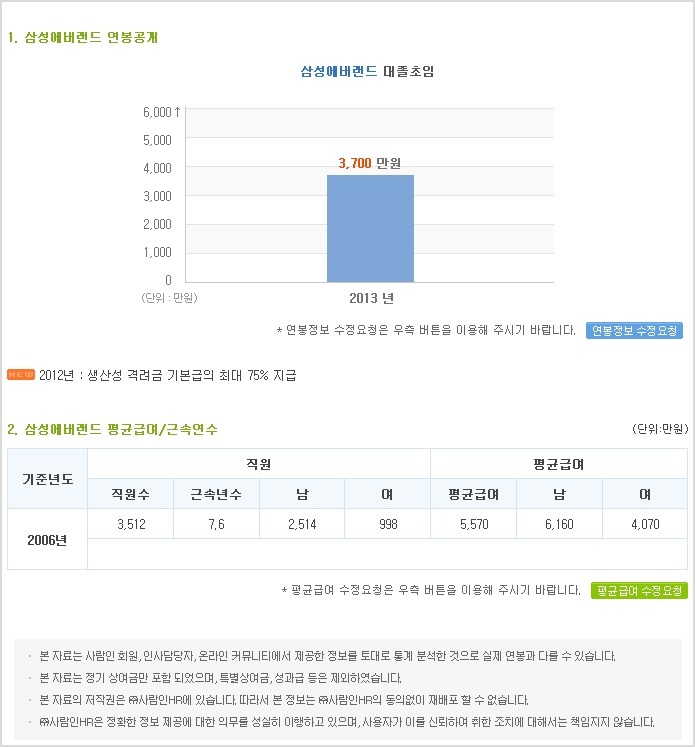Click the blue 연봉정보 수정요청 button
Screen dimensions: 695x747
click(x=634, y=330)
